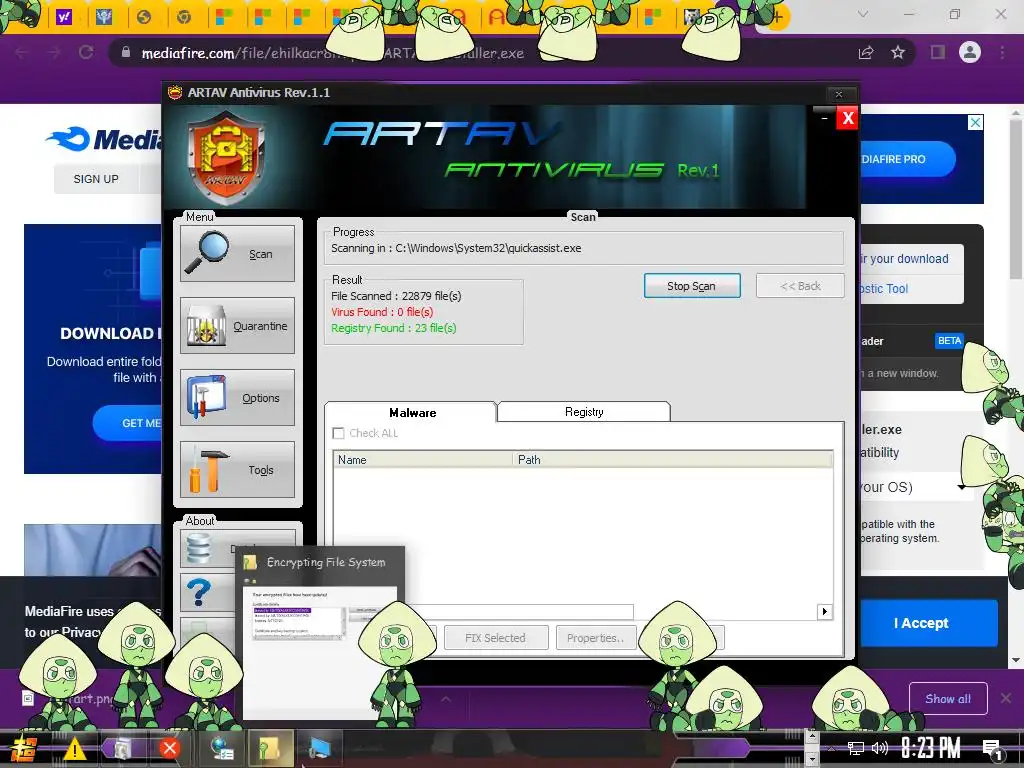This screenshot has width=1024, height=768.
Task: Click the page scrollbar down arrow
Action: (x=1016, y=660)
